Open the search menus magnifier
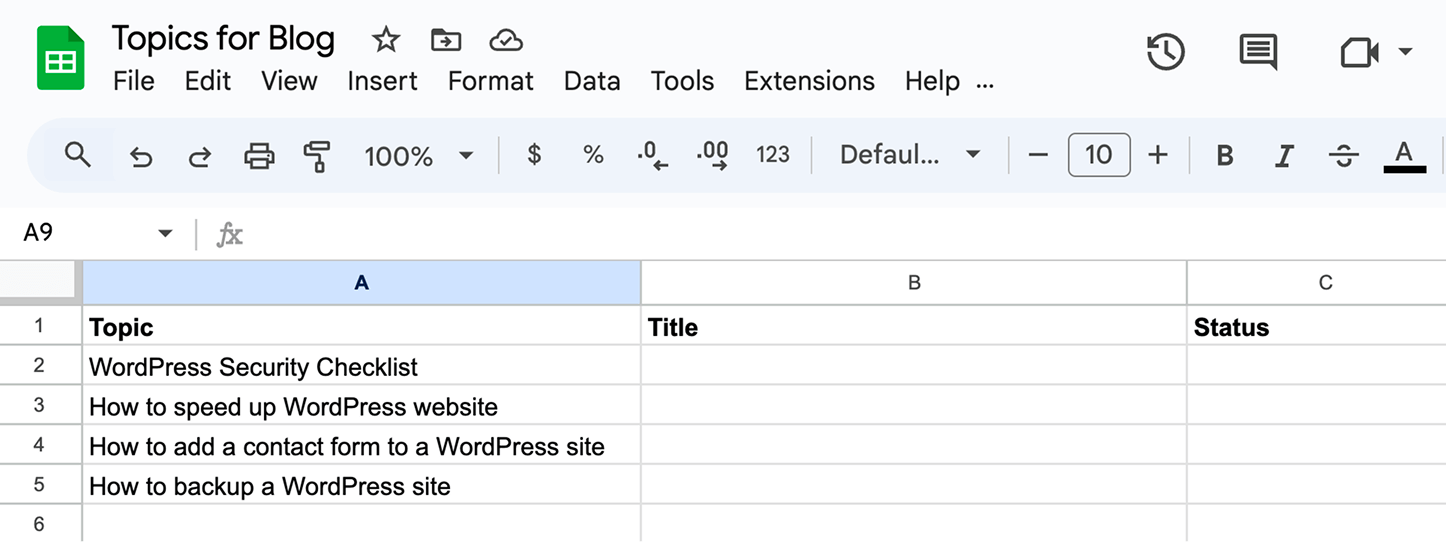The width and height of the screenshot is (1446, 542). point(77,155)
